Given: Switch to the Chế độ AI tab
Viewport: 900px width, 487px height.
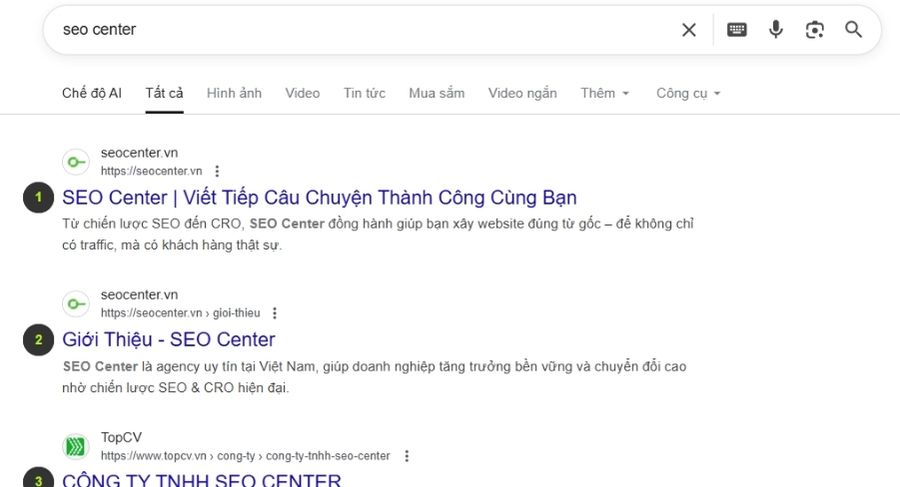Looking at the screenshot, I should [x=92, y=93].
